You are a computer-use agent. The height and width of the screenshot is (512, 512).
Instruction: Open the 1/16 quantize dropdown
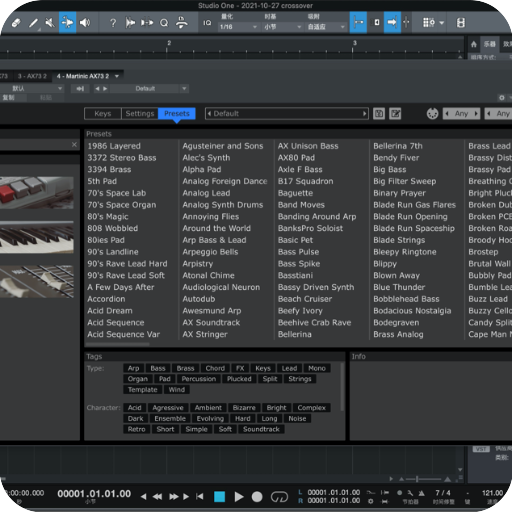(x=238, y=27)
